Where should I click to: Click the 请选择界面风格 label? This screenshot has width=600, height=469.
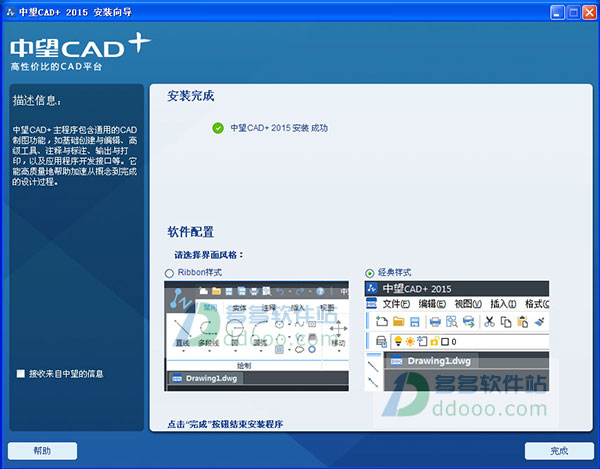[209, 255]
